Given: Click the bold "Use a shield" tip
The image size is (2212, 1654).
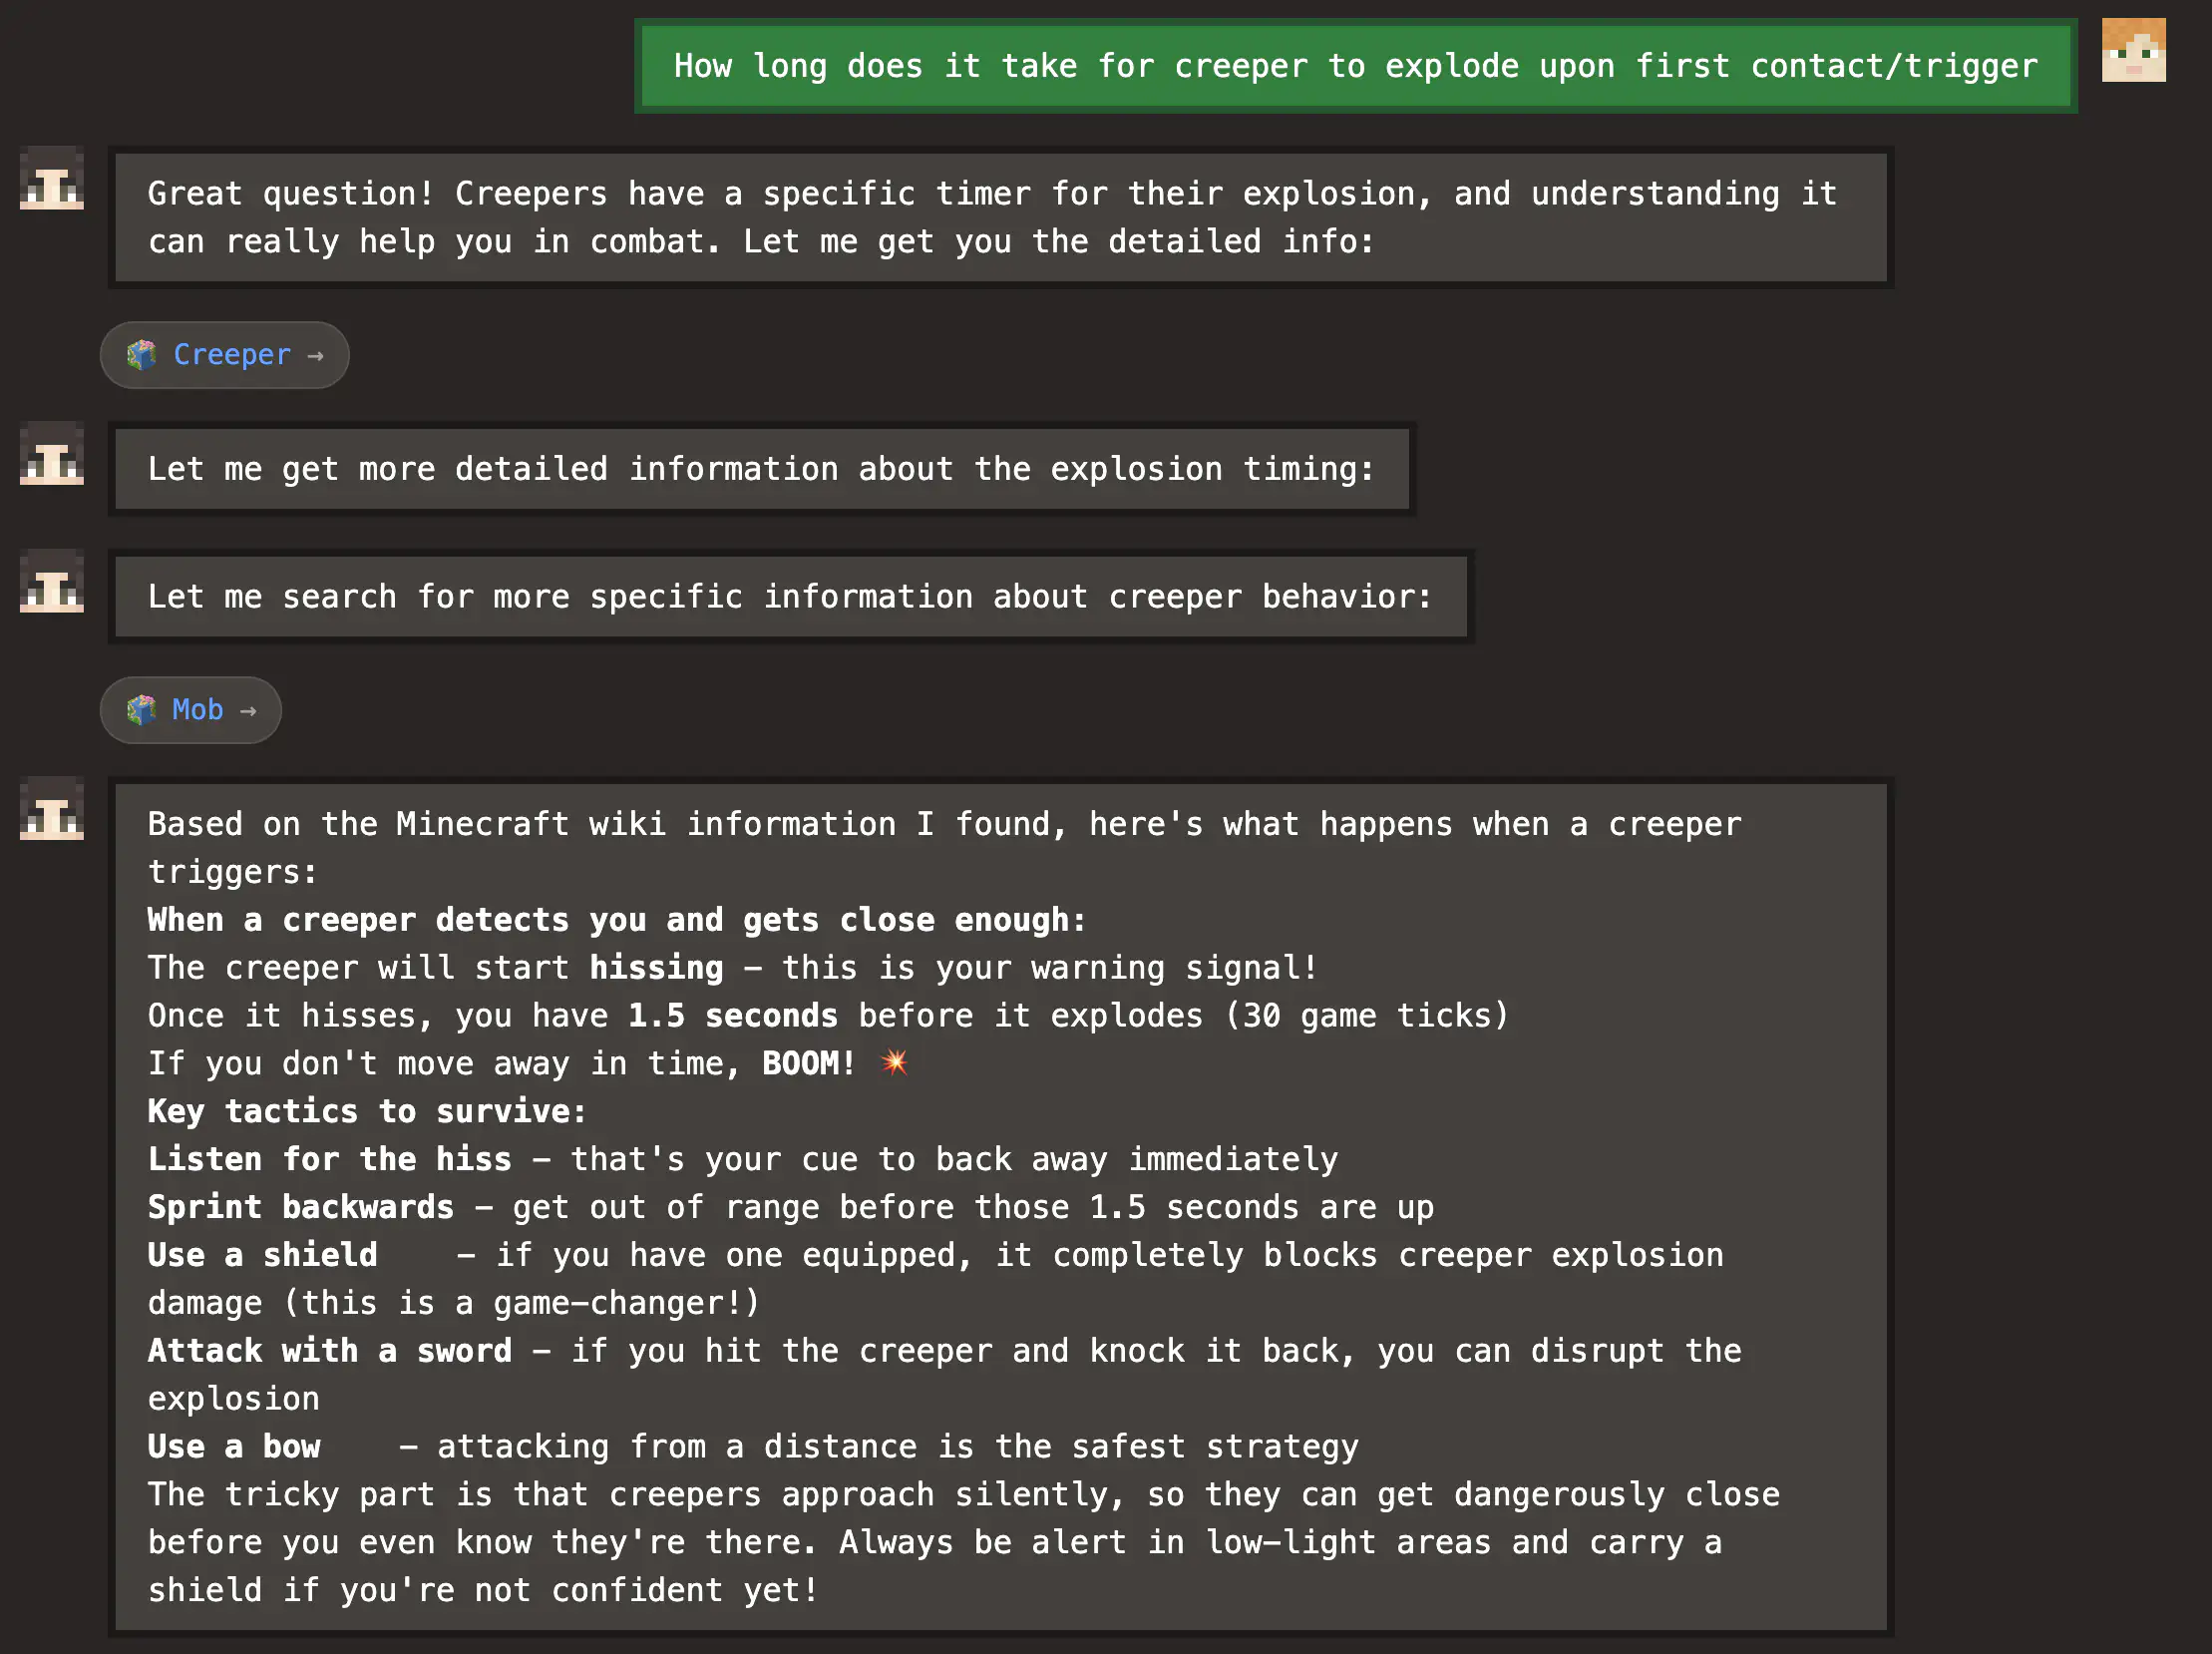Looking at the screenshot, I should (x=263, y=1255).
